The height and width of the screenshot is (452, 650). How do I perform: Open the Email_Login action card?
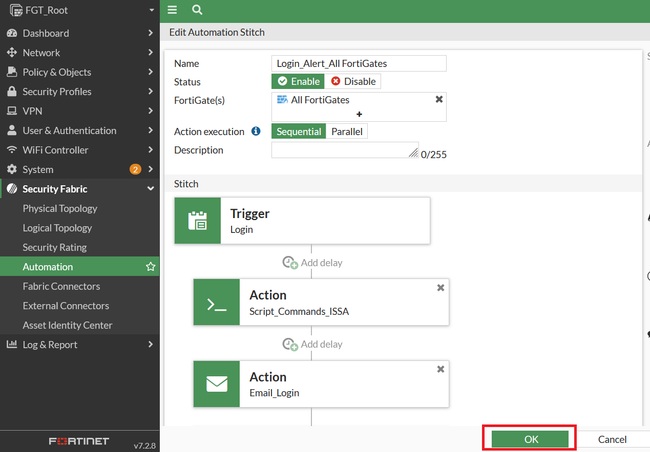click(x=321, y=384)
